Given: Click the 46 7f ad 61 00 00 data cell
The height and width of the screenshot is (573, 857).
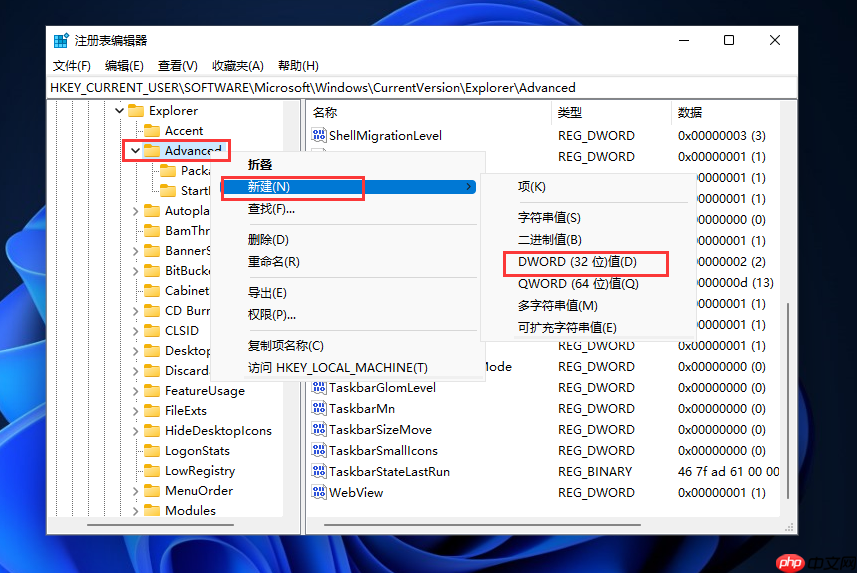Looking at the screenshot, I should pyautogui.click(x=729, y=472).
